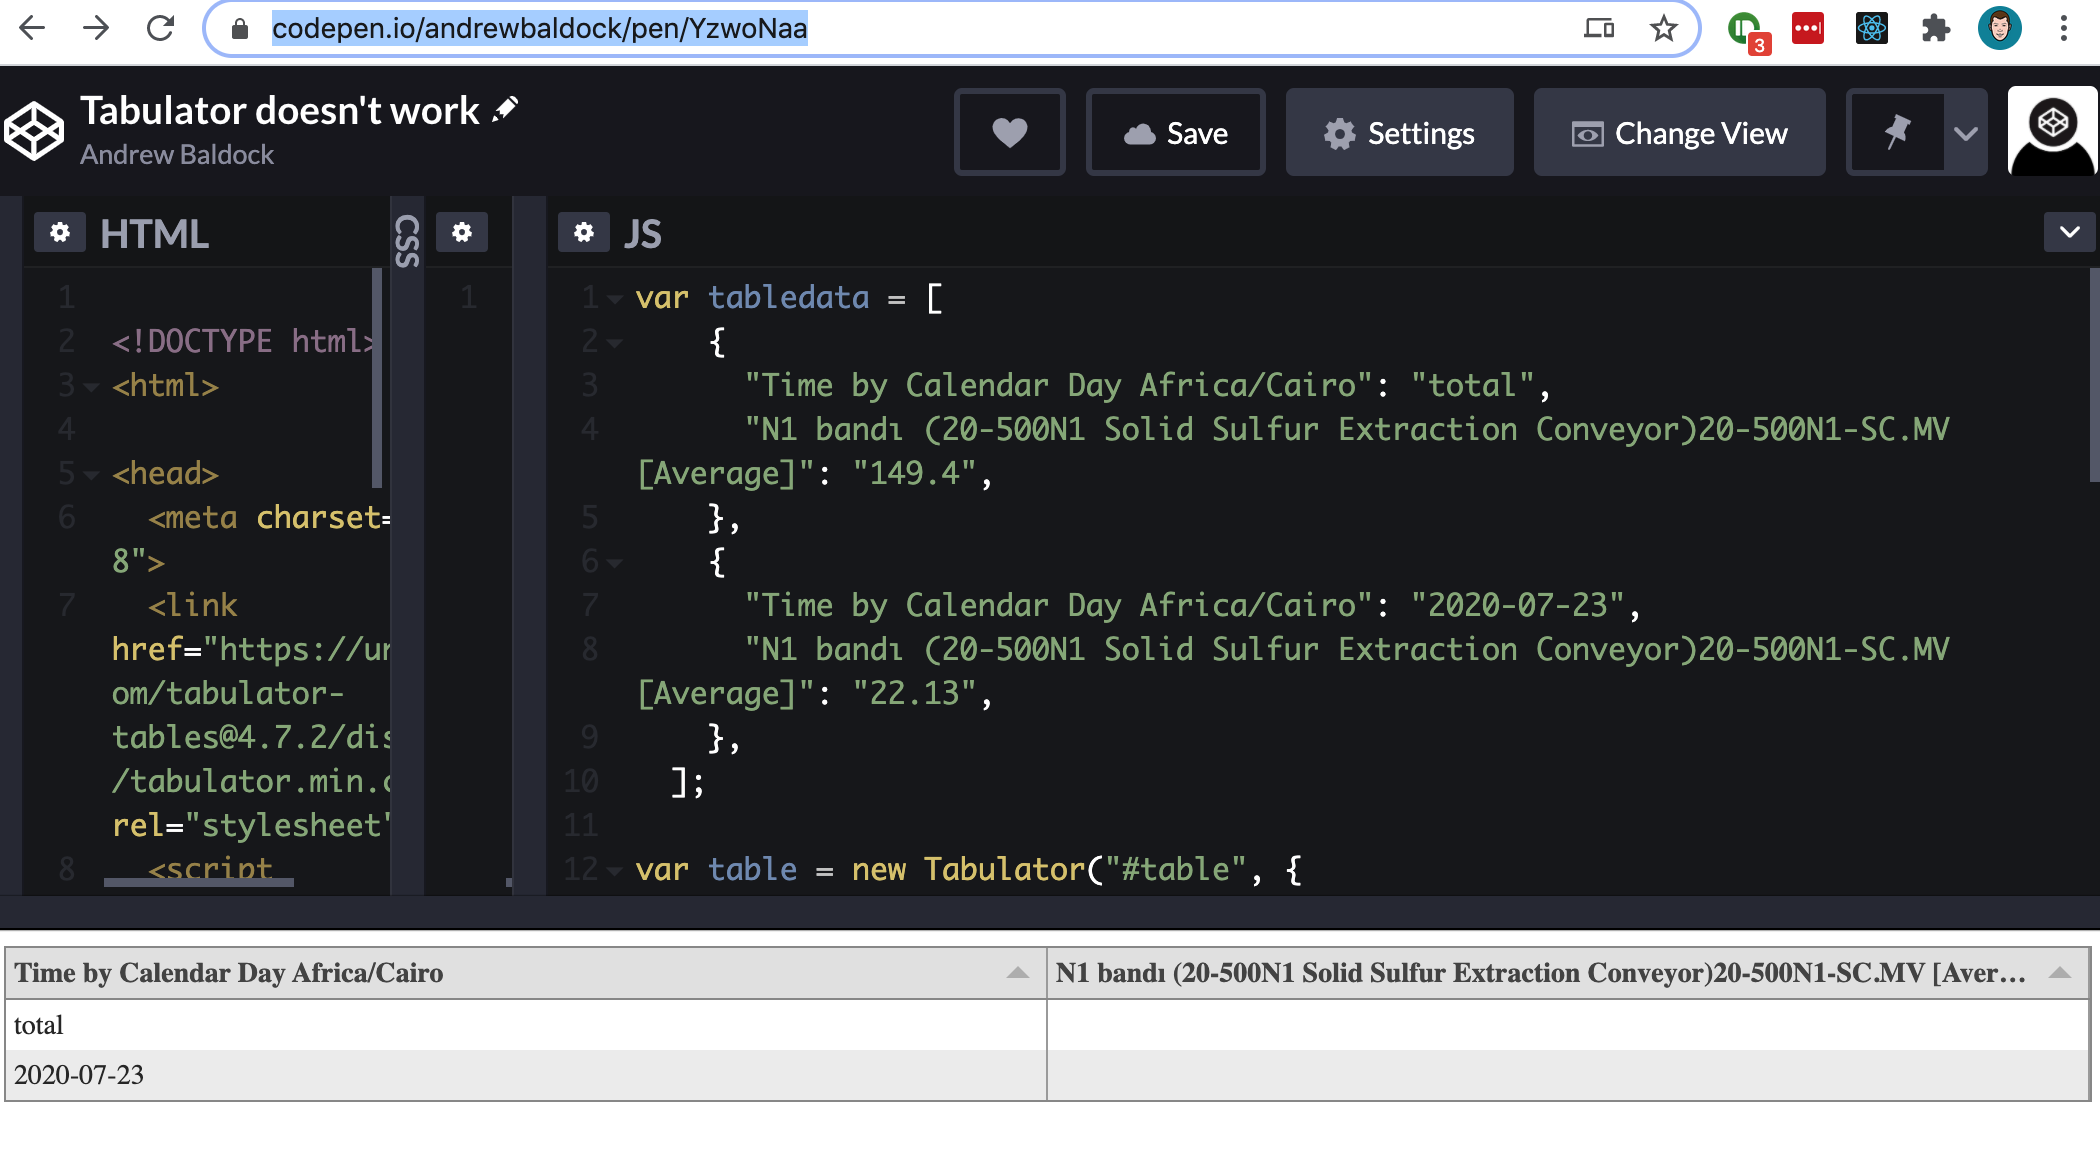This screenshot has width=2100, height=1168.
Task: Open CSS editor settings gear
Action: pyautogui.click(x=461, y=232)
